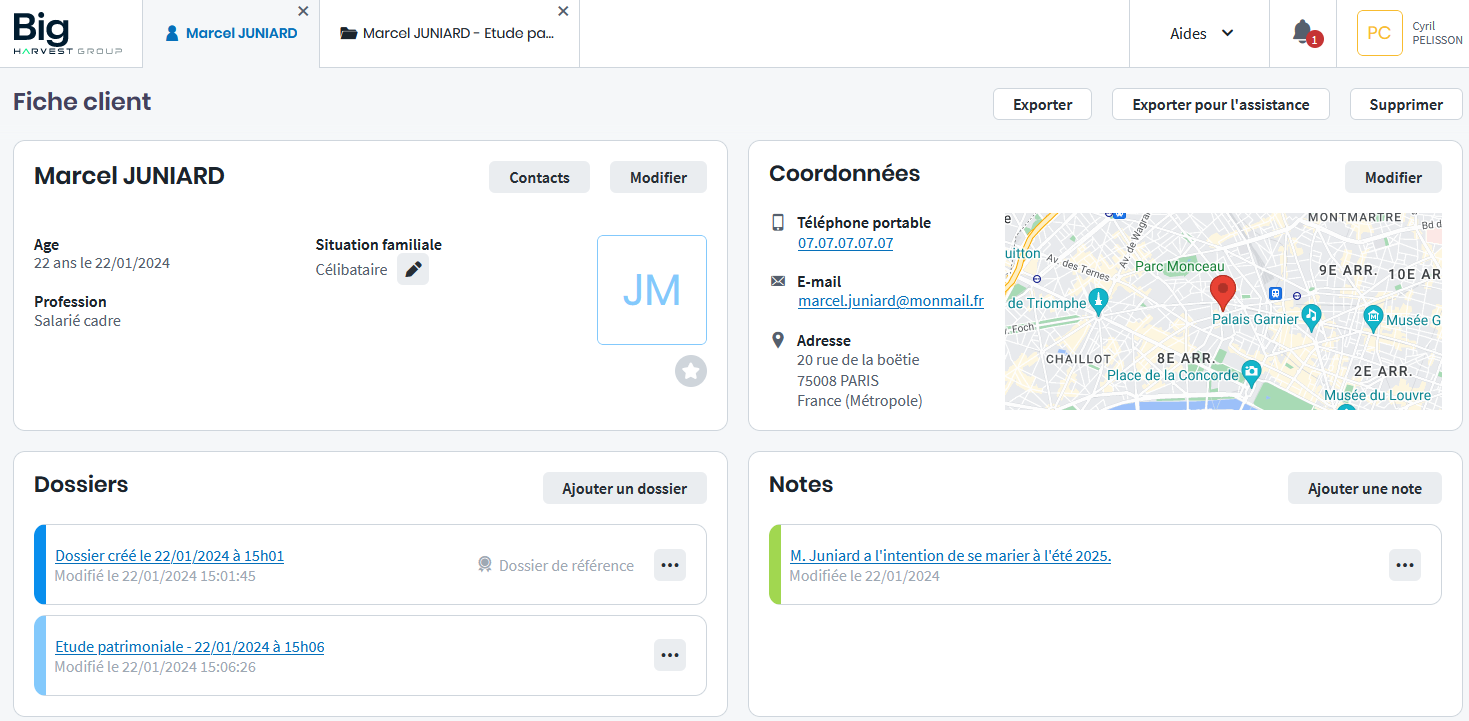Click Ajouter un dossier button

tap(624, 488)
